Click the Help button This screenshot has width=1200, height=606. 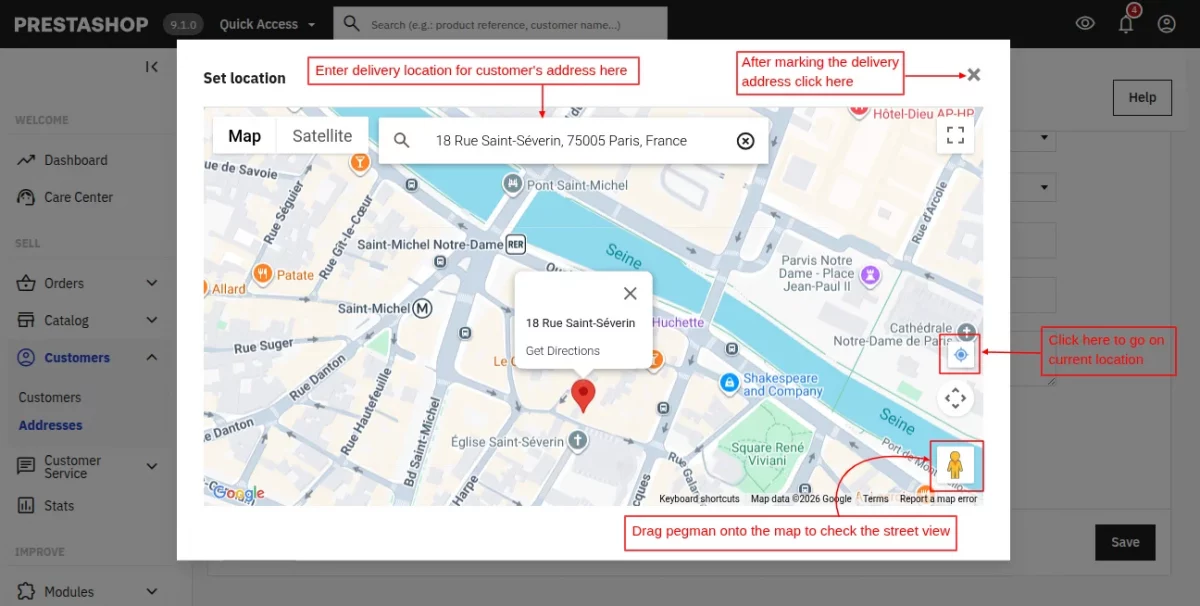tap(1142, 97)
